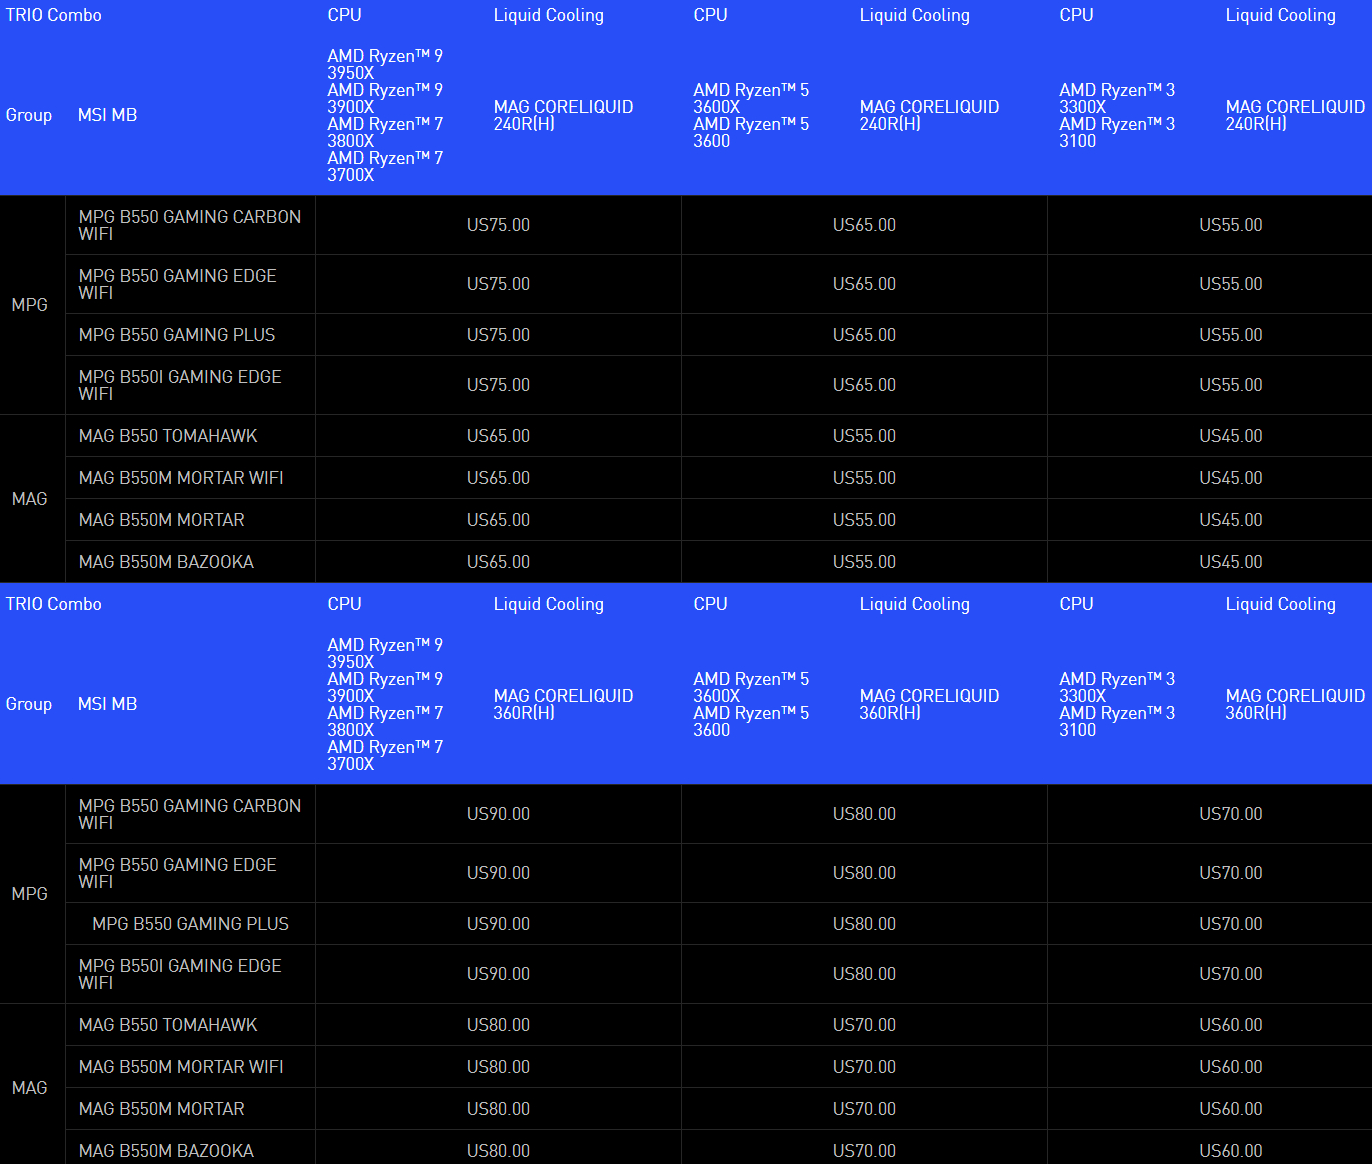Screen dimensions: 1372x1164
Task: Click US55.00 in the MPG B550I GAMING EDGE WIFI row
Action: coord(1230,385)
